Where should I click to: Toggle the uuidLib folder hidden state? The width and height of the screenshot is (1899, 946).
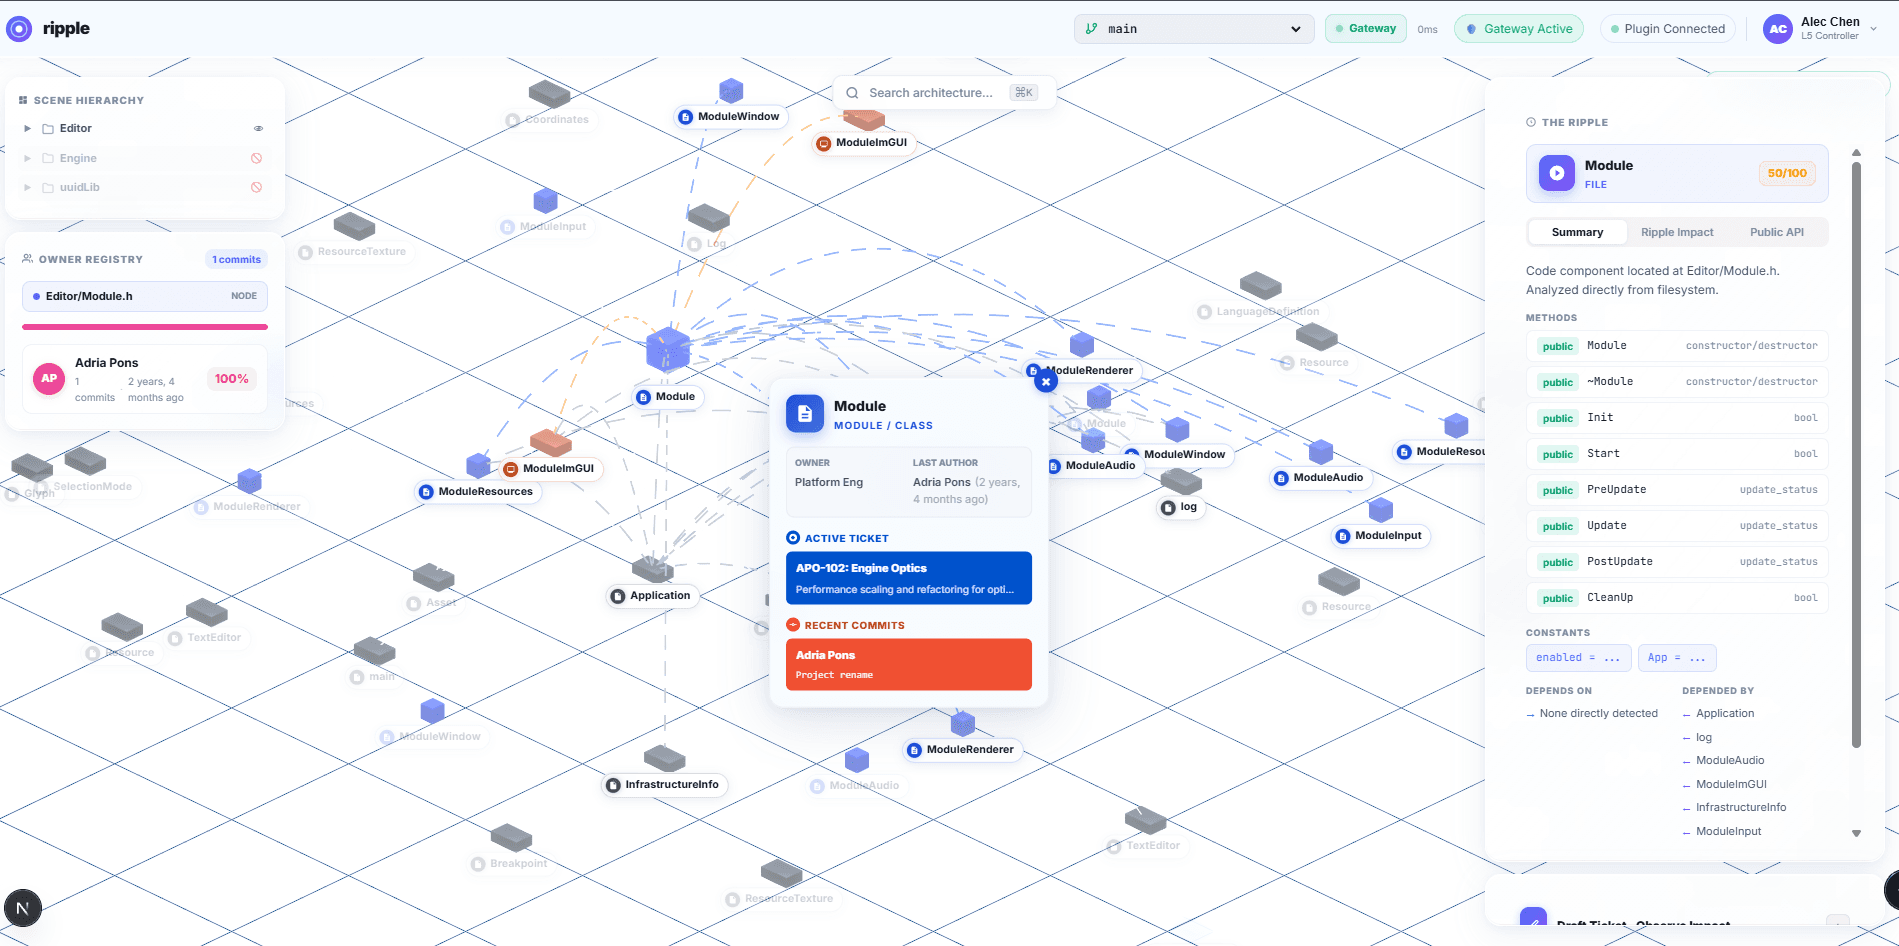[256, 187]
